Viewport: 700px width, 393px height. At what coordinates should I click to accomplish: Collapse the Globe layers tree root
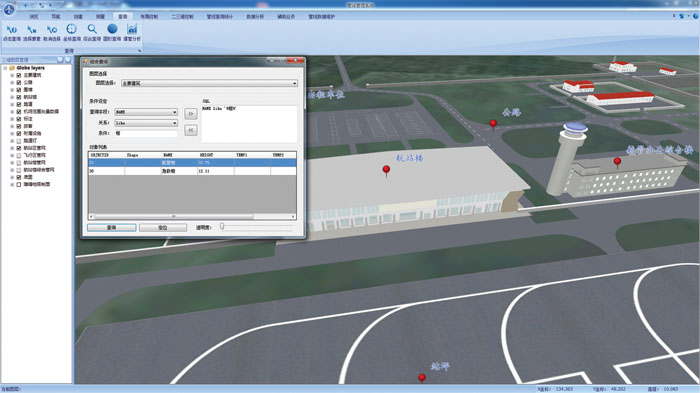[x=5, y=68]
